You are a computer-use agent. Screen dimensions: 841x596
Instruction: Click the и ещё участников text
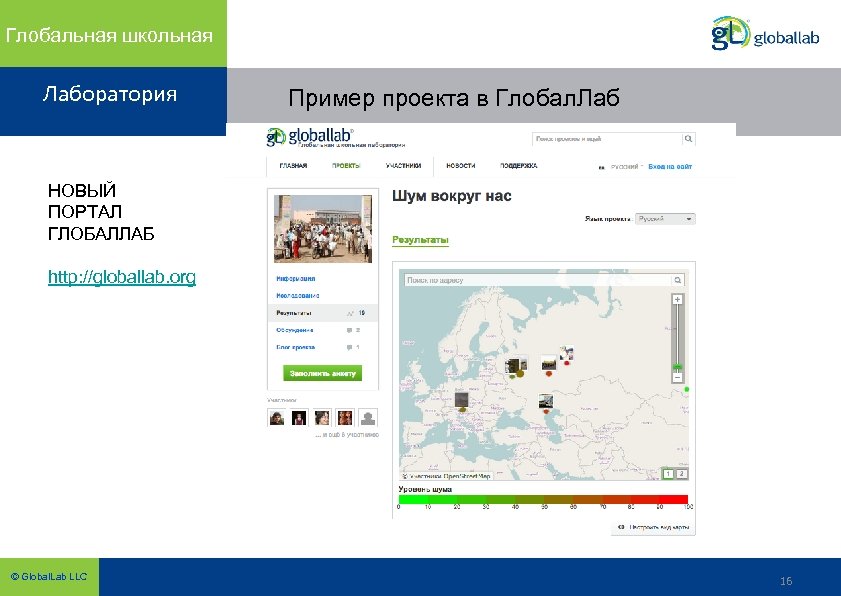pyautogui.click(x=347, y=435)
